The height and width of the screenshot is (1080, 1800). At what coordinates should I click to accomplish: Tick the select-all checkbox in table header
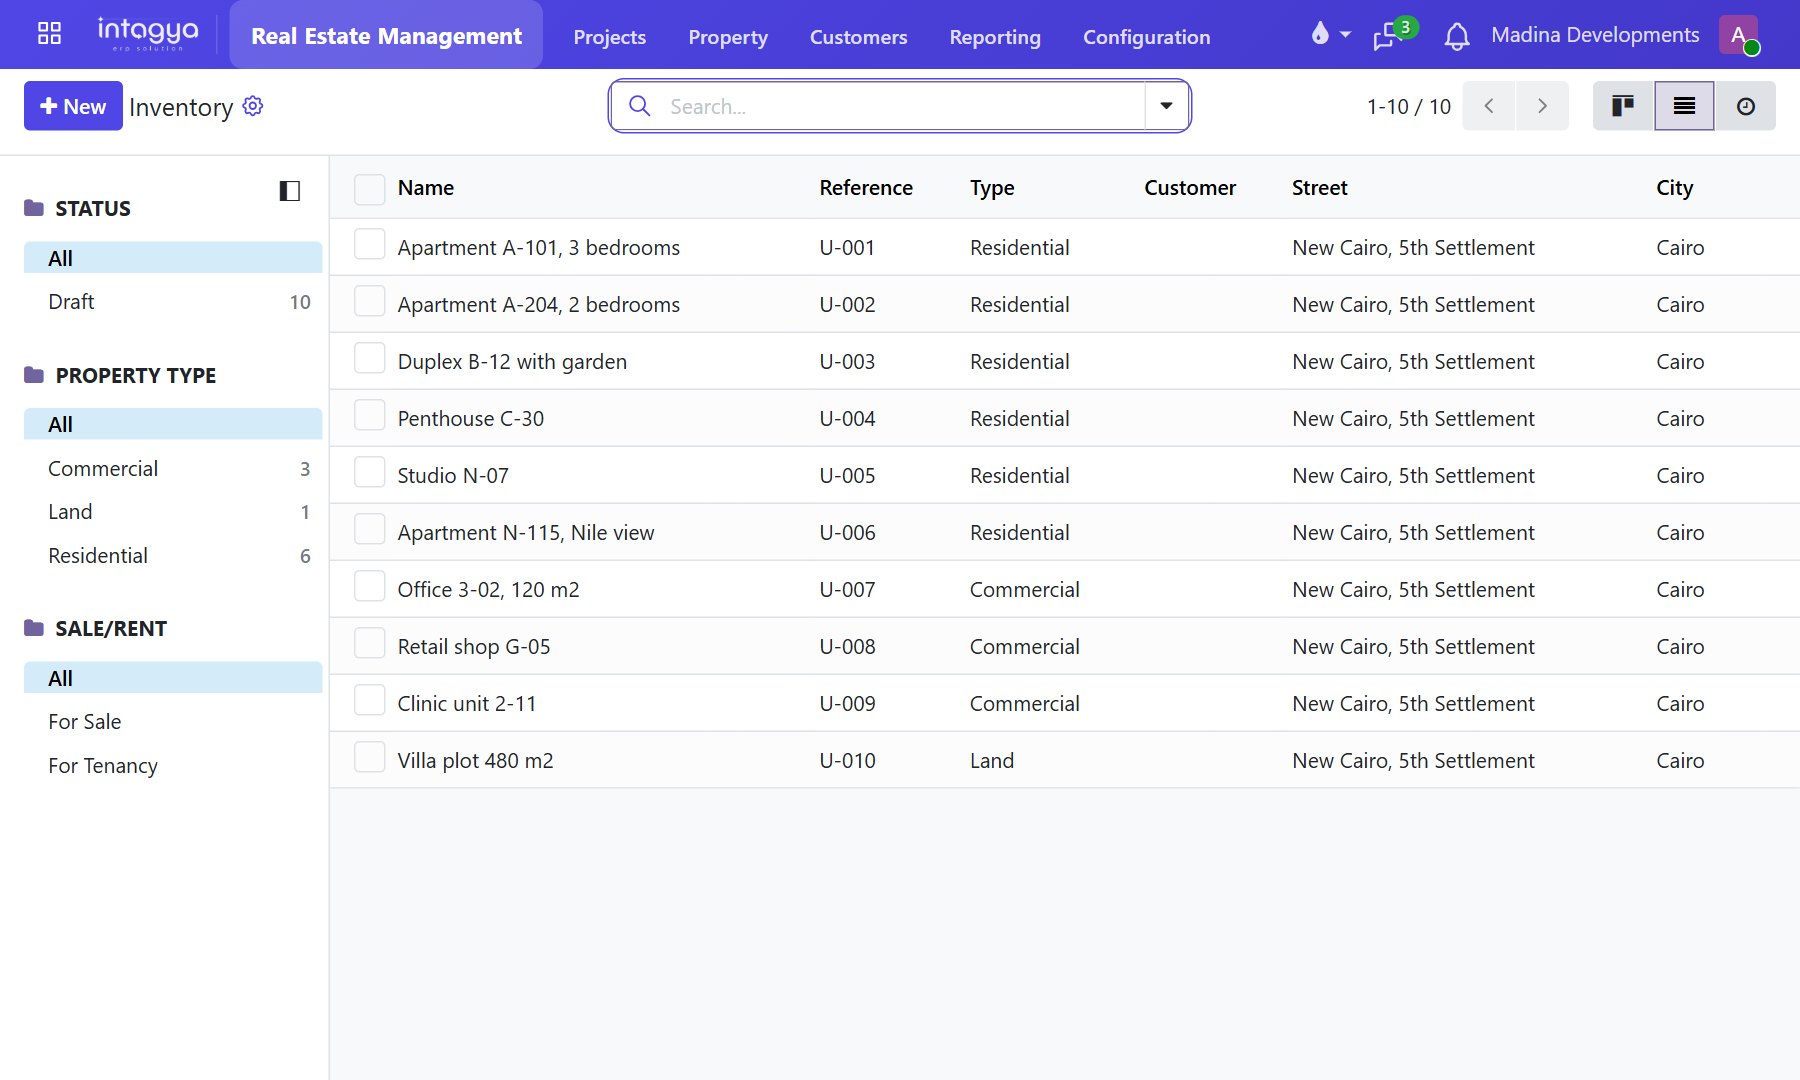click(x=370, y=189)
